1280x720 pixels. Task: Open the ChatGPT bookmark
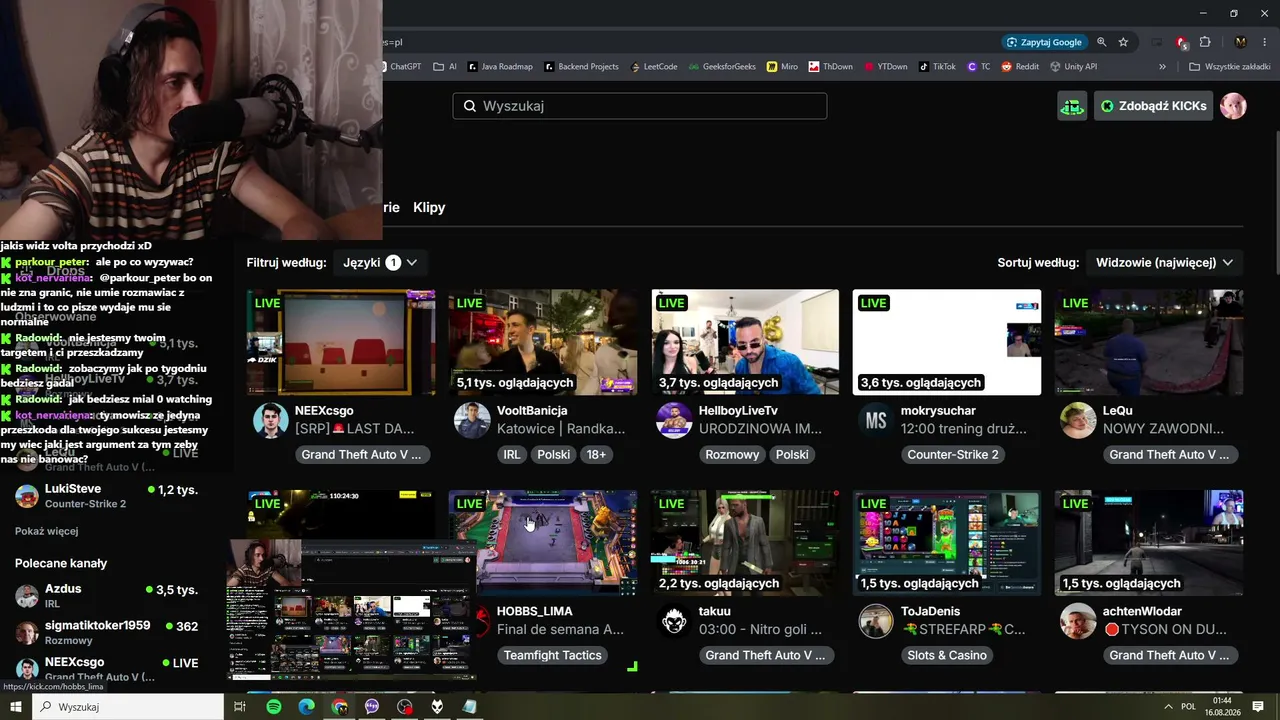400,67
